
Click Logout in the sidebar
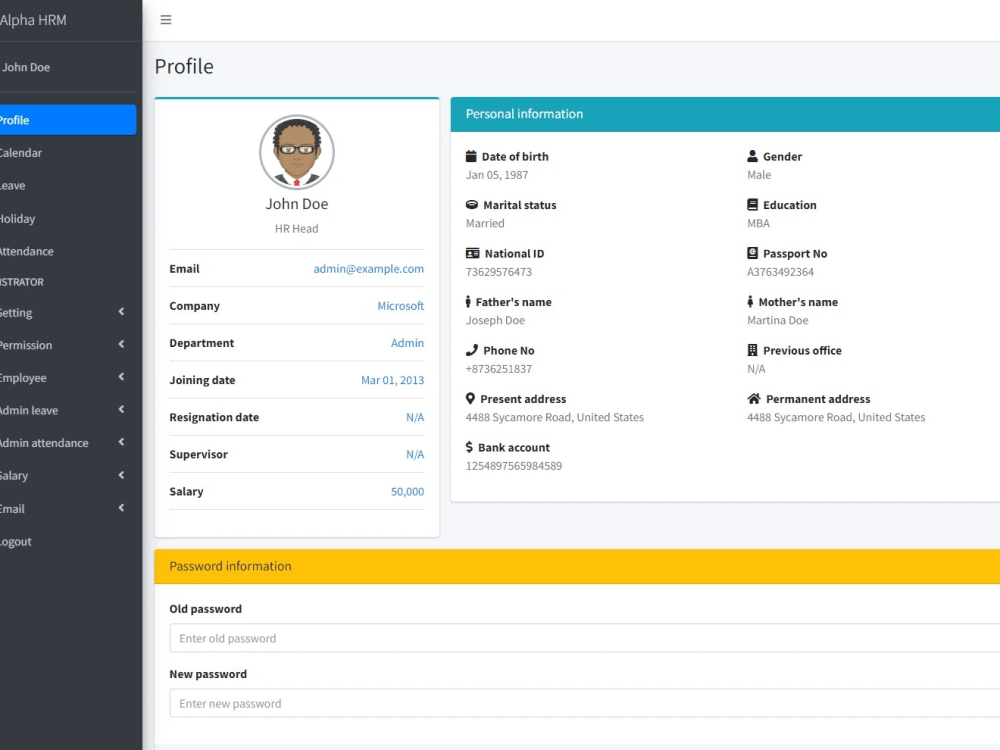click(x=67, y=541)
